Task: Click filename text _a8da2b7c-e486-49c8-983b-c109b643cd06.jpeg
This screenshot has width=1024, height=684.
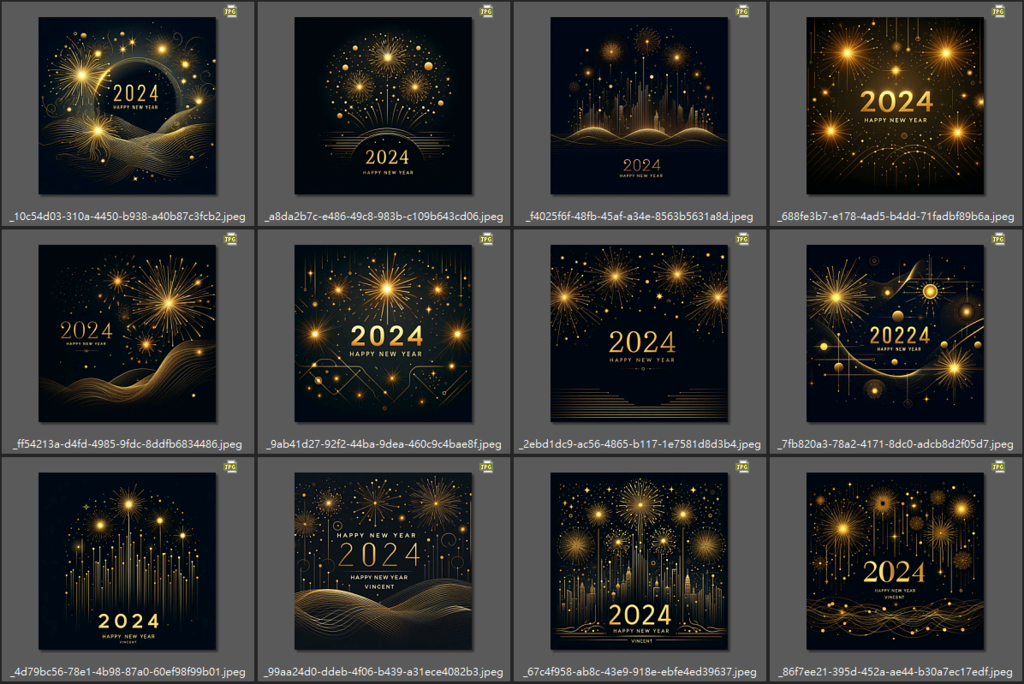Action: coord(383,216)
